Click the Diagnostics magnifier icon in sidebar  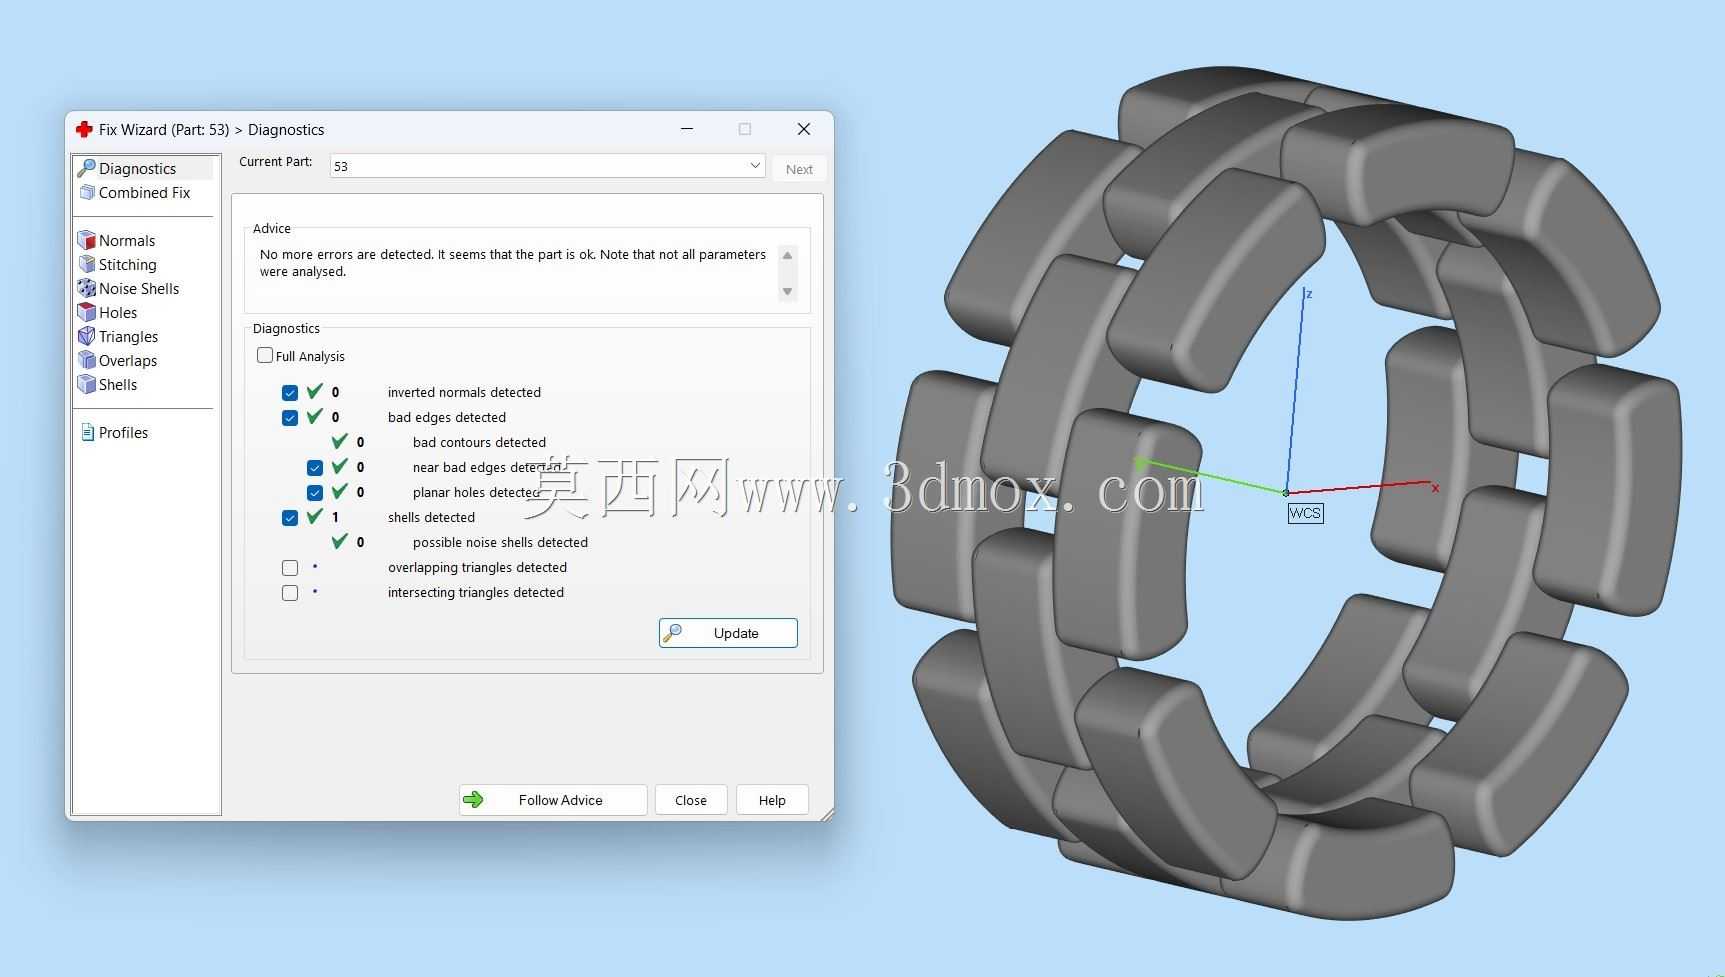[x=87, y=168]
